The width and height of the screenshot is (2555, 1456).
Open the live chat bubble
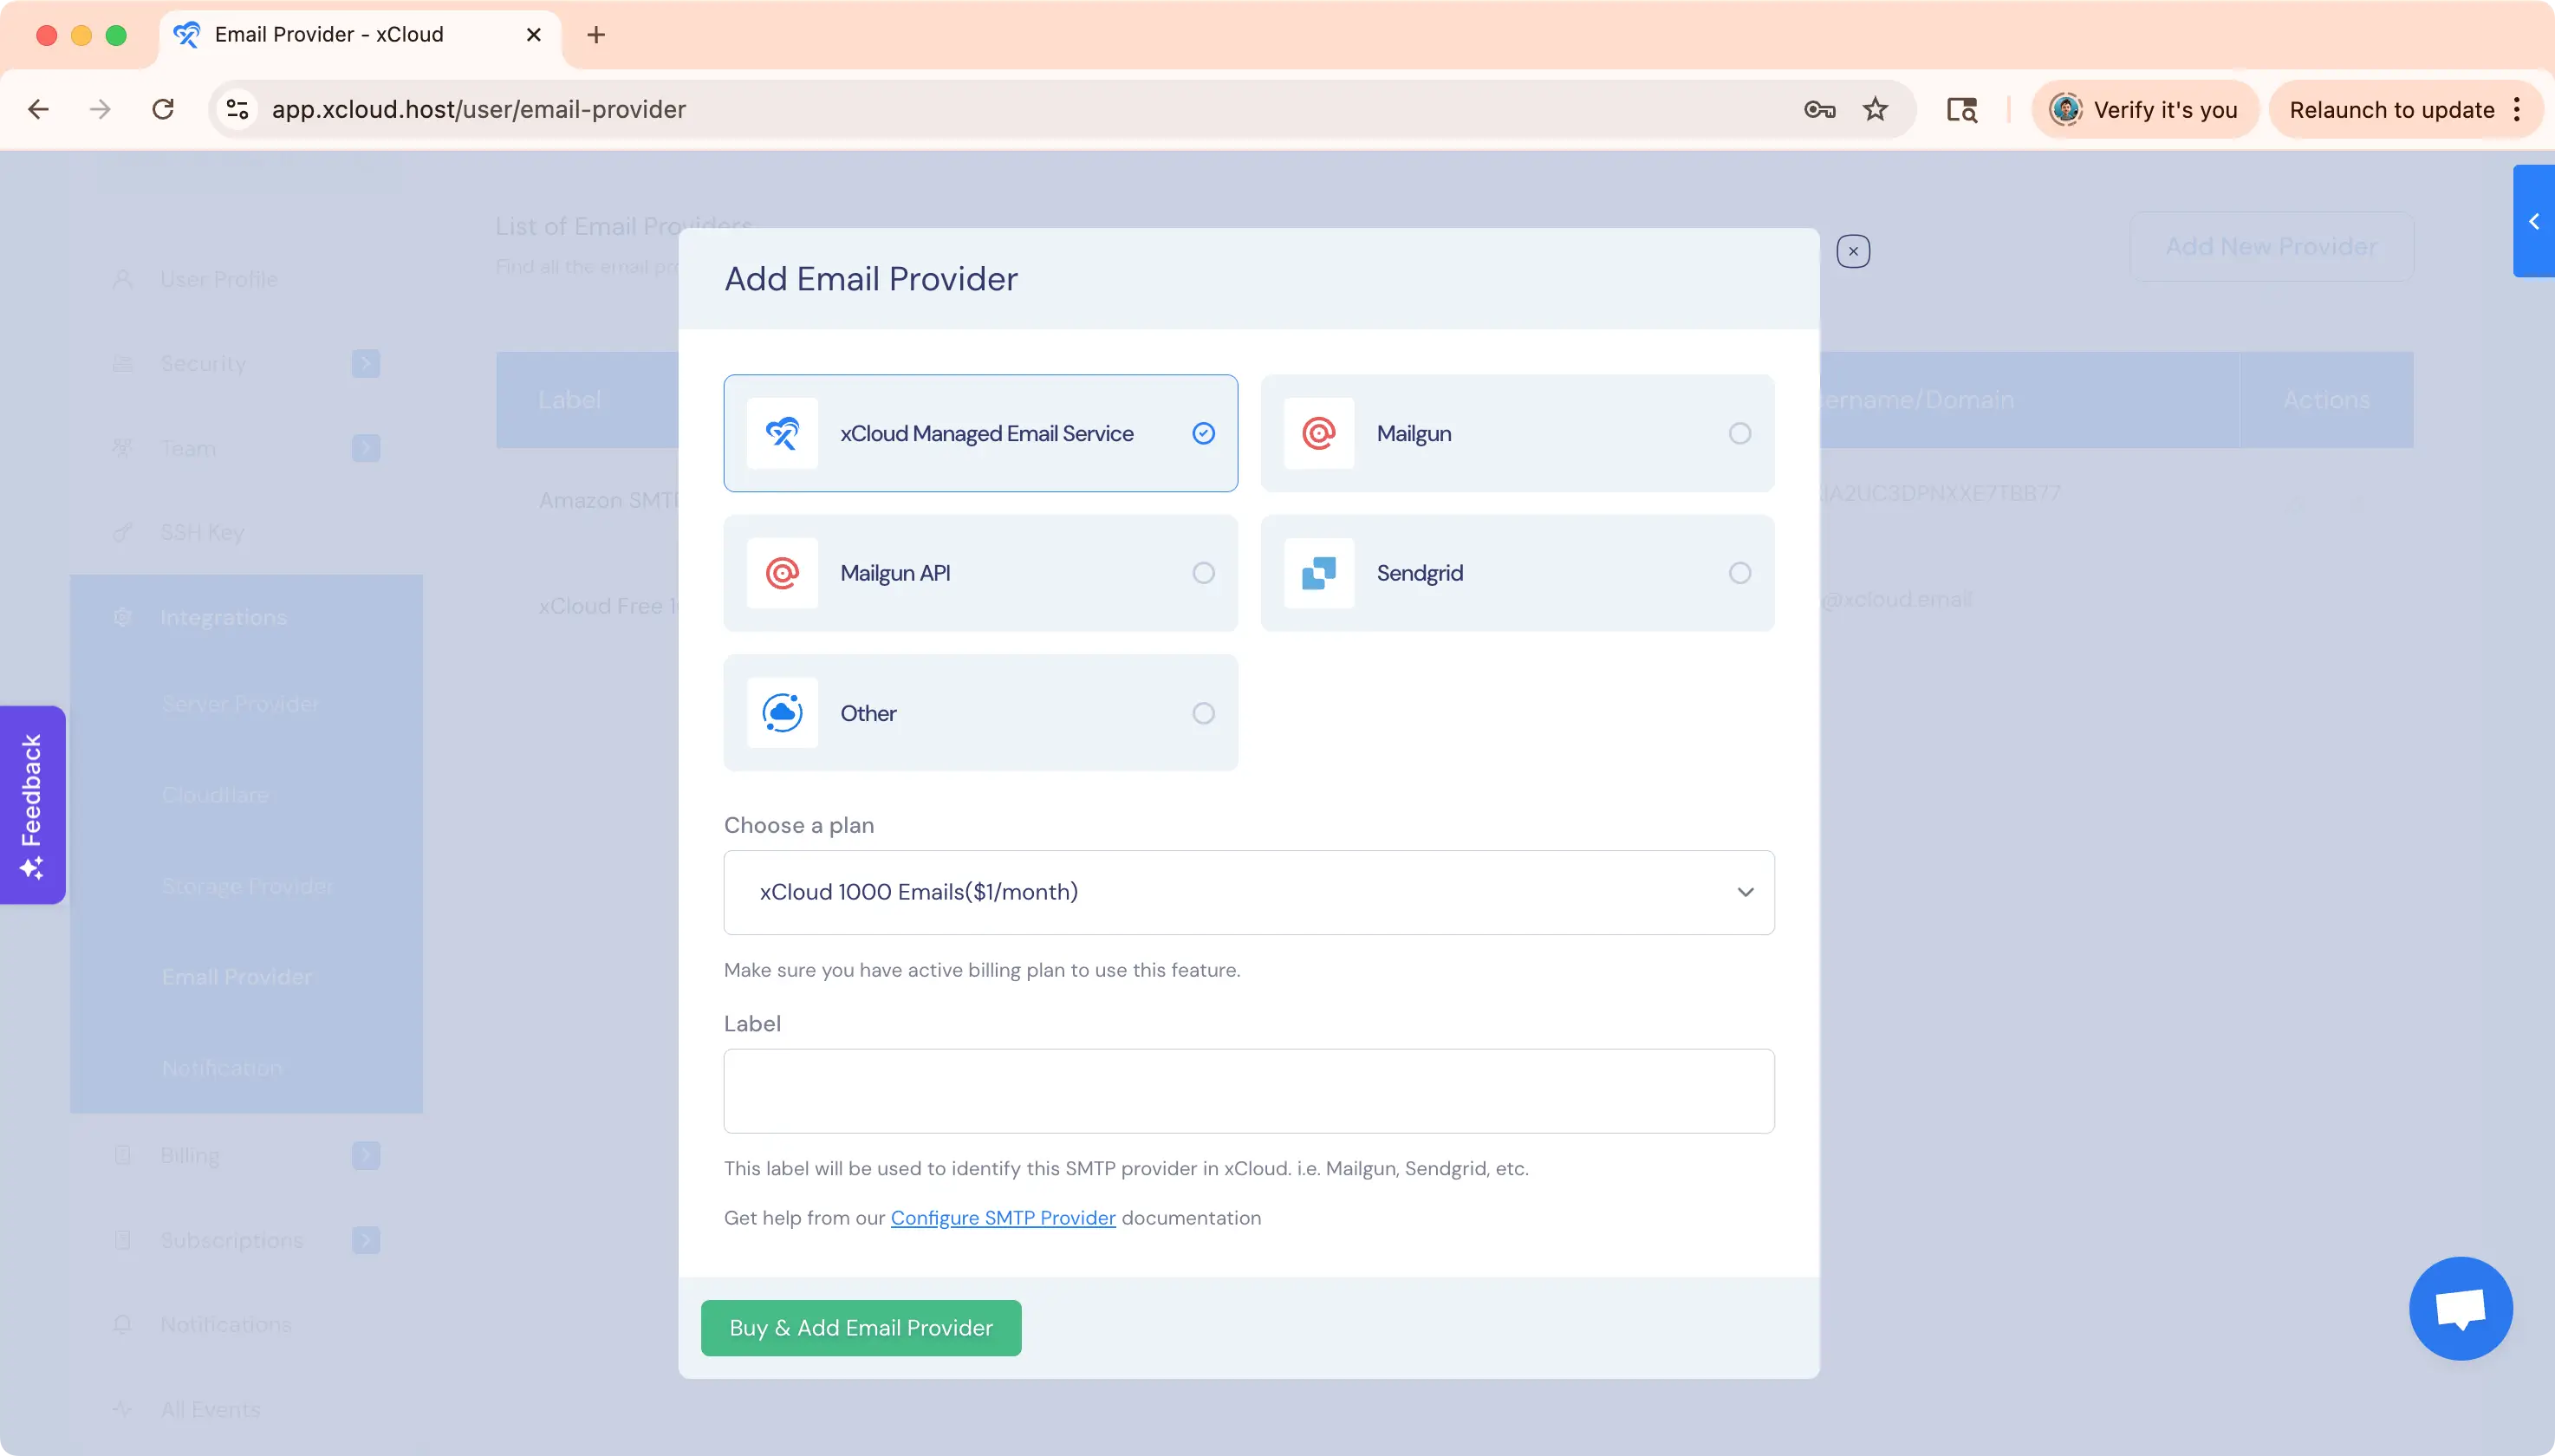click(x=2460, y=1308)
